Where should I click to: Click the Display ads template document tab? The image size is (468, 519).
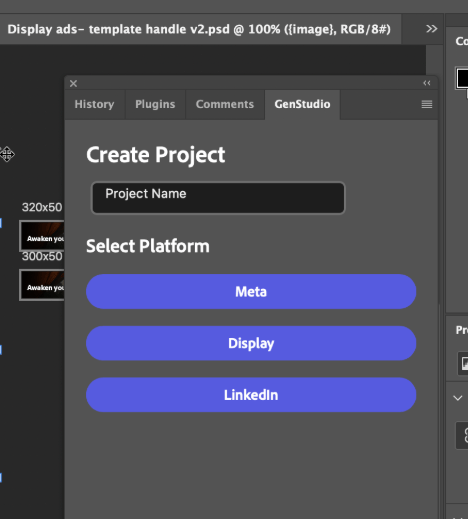pos(199,29)
